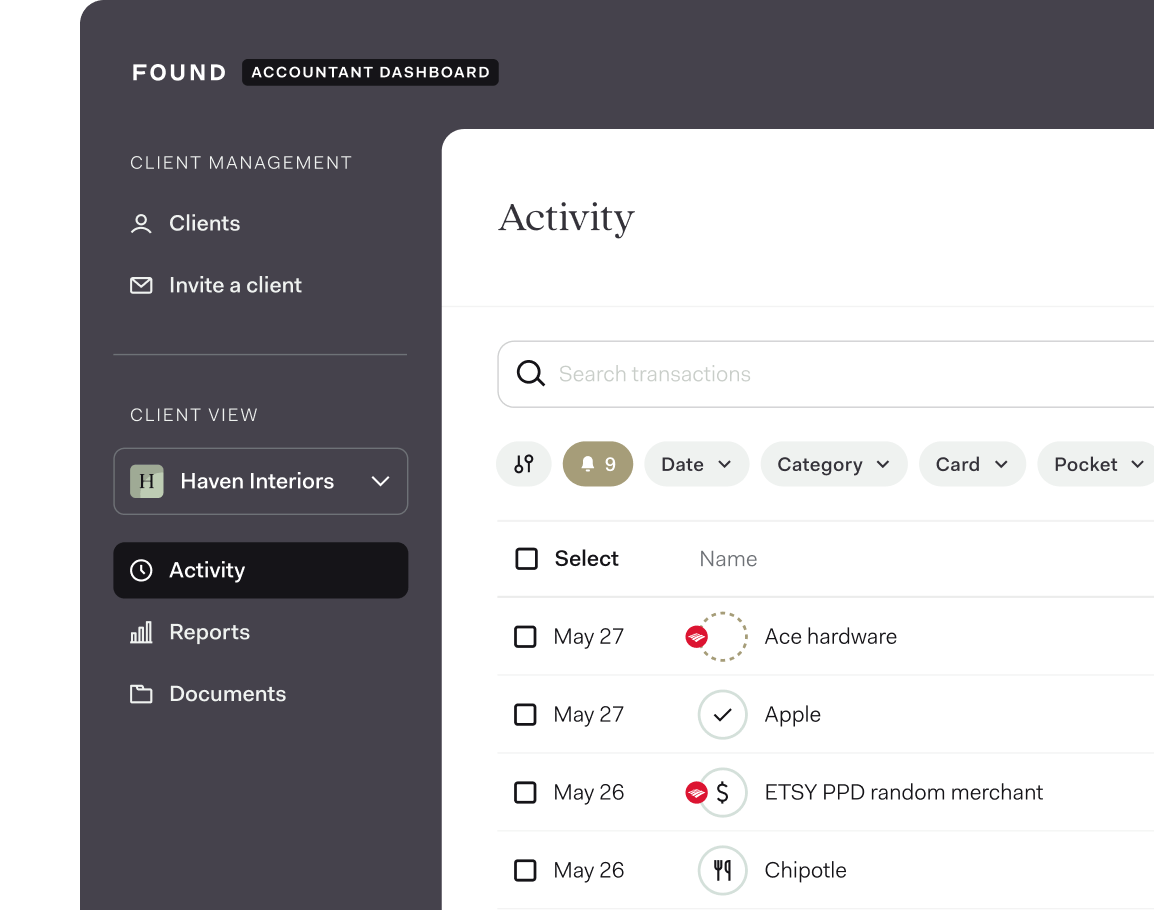The height and width of the screenshot is (910, 1154).
Task: Check the Ace hardware May 27 row
Action: coord(525,637)
